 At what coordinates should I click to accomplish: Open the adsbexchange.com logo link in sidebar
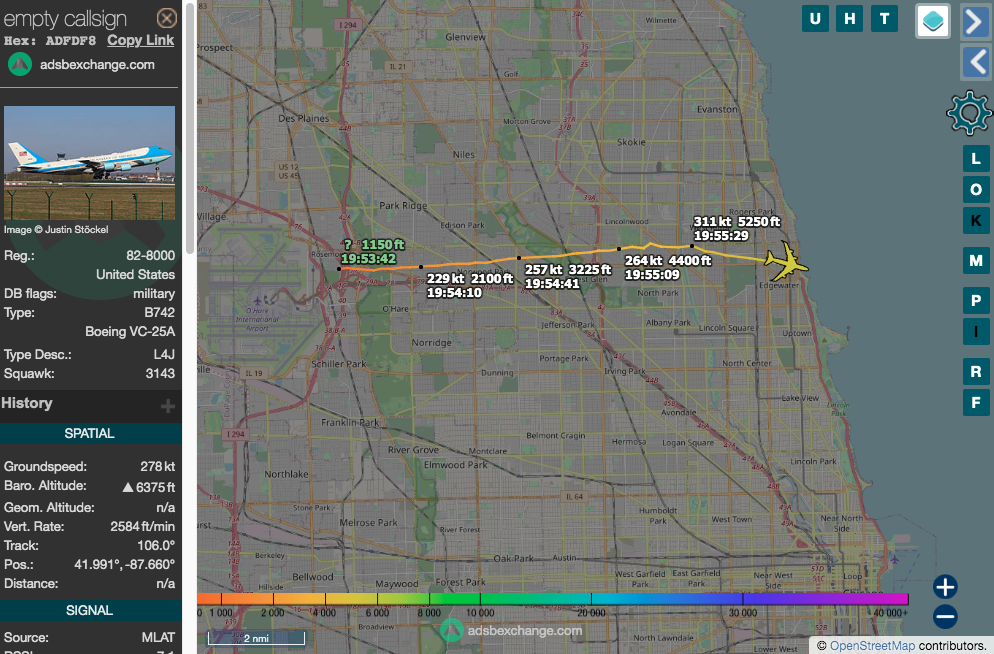click(81, 65)
